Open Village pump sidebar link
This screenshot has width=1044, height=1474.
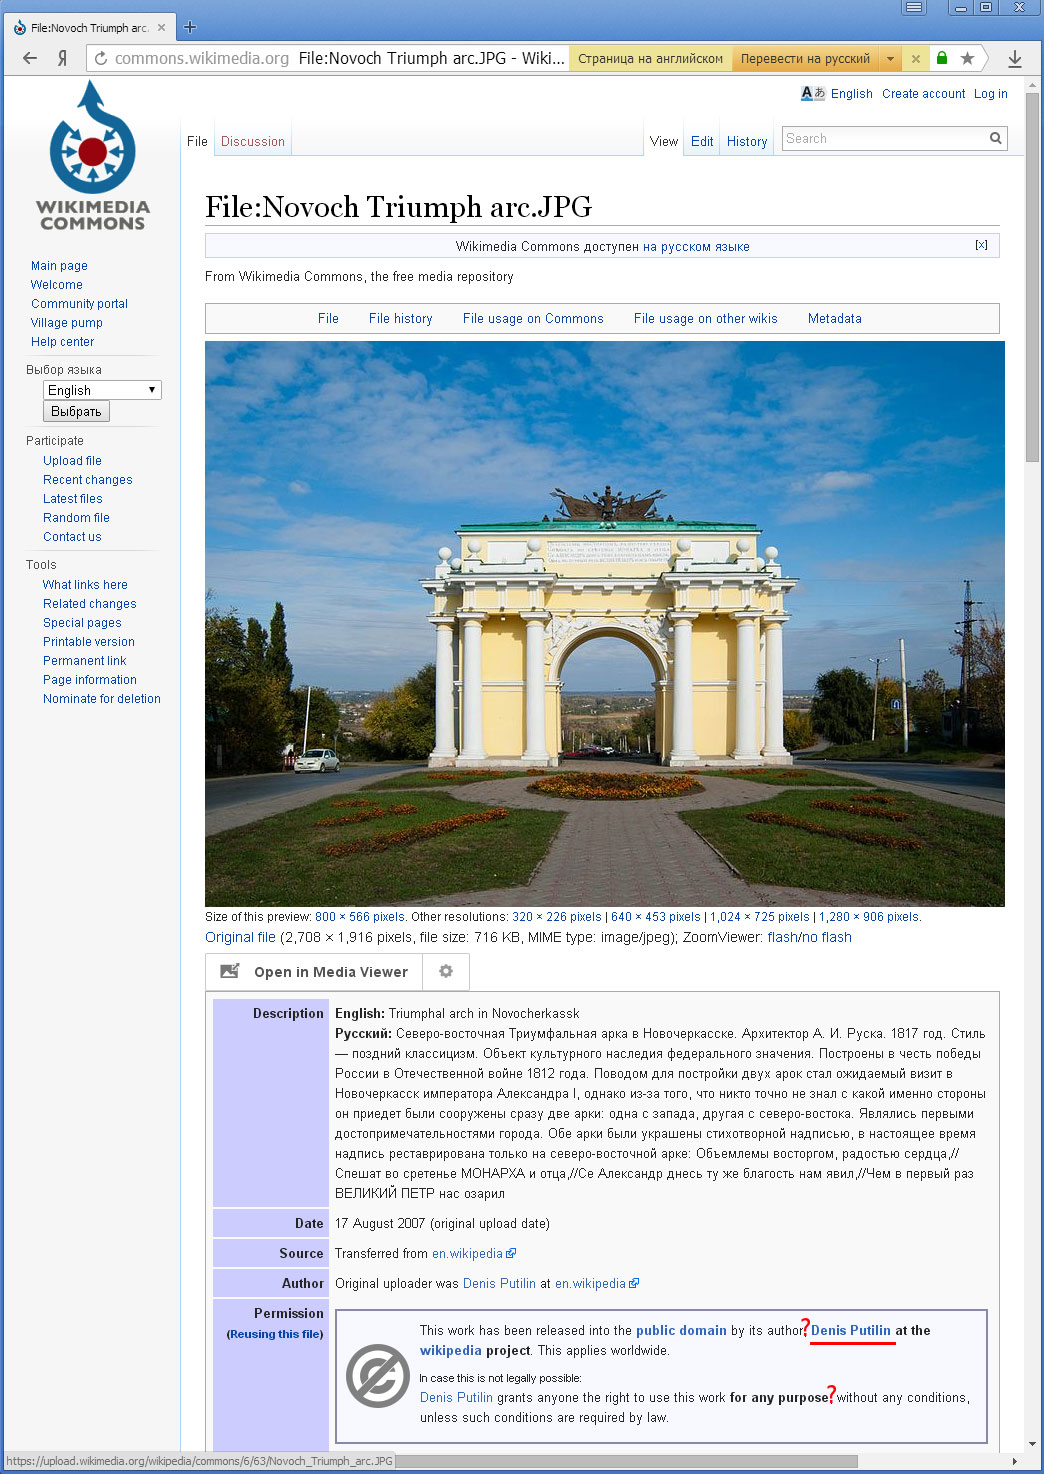67,323
